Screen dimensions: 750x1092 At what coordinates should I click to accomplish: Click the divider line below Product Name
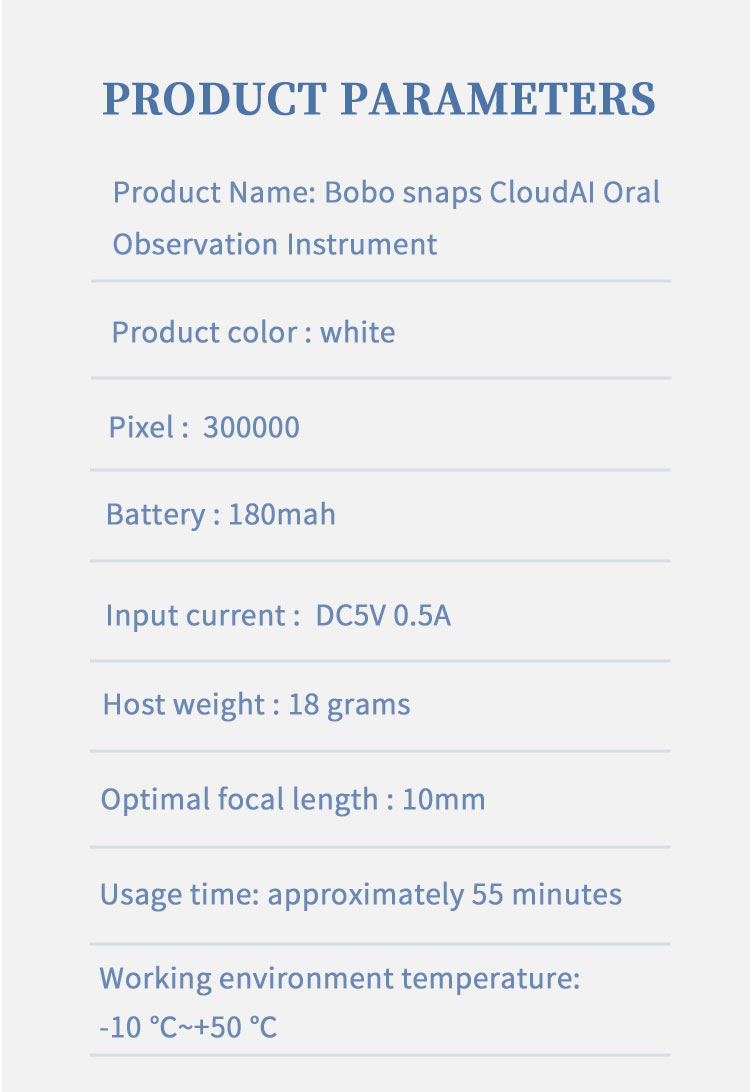click(x=381, y=281)
